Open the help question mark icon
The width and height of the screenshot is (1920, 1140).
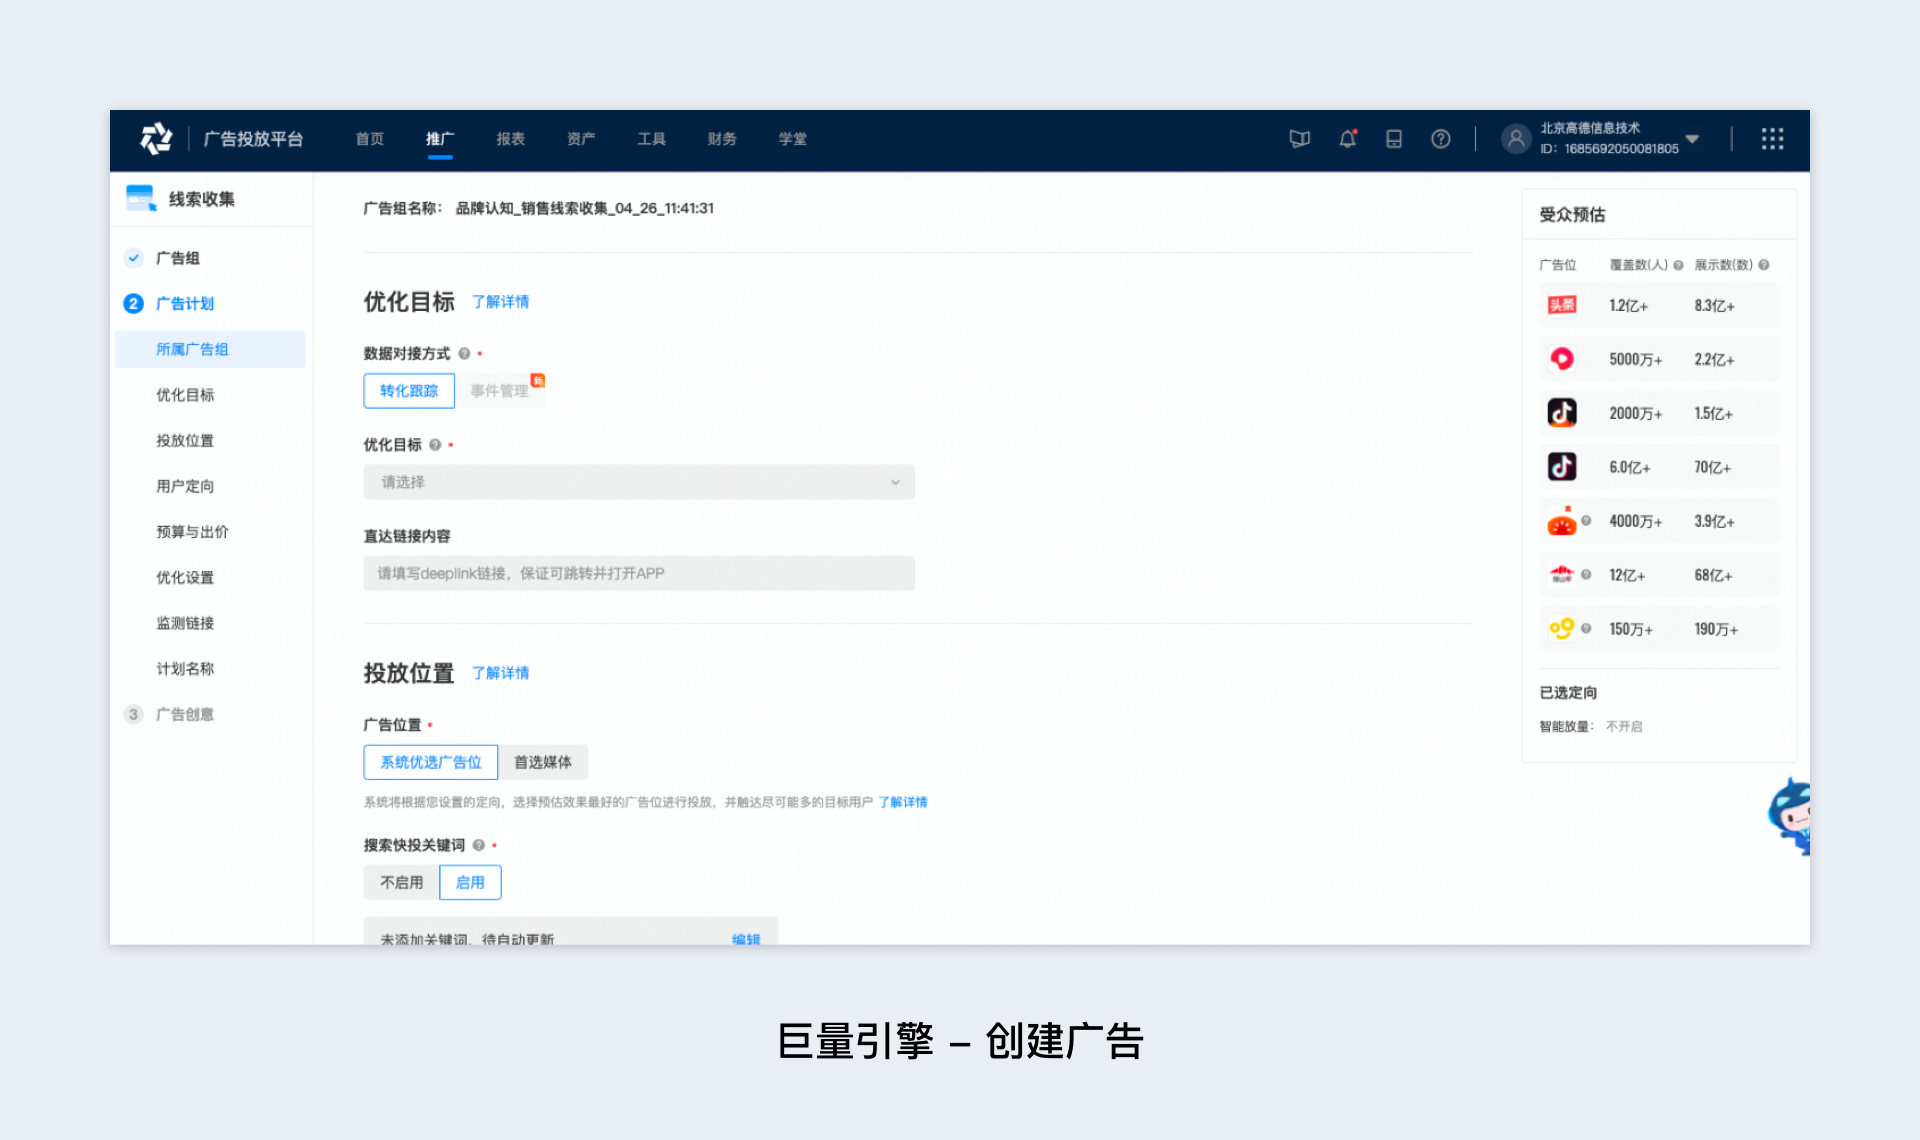[x=1440, y=139]
